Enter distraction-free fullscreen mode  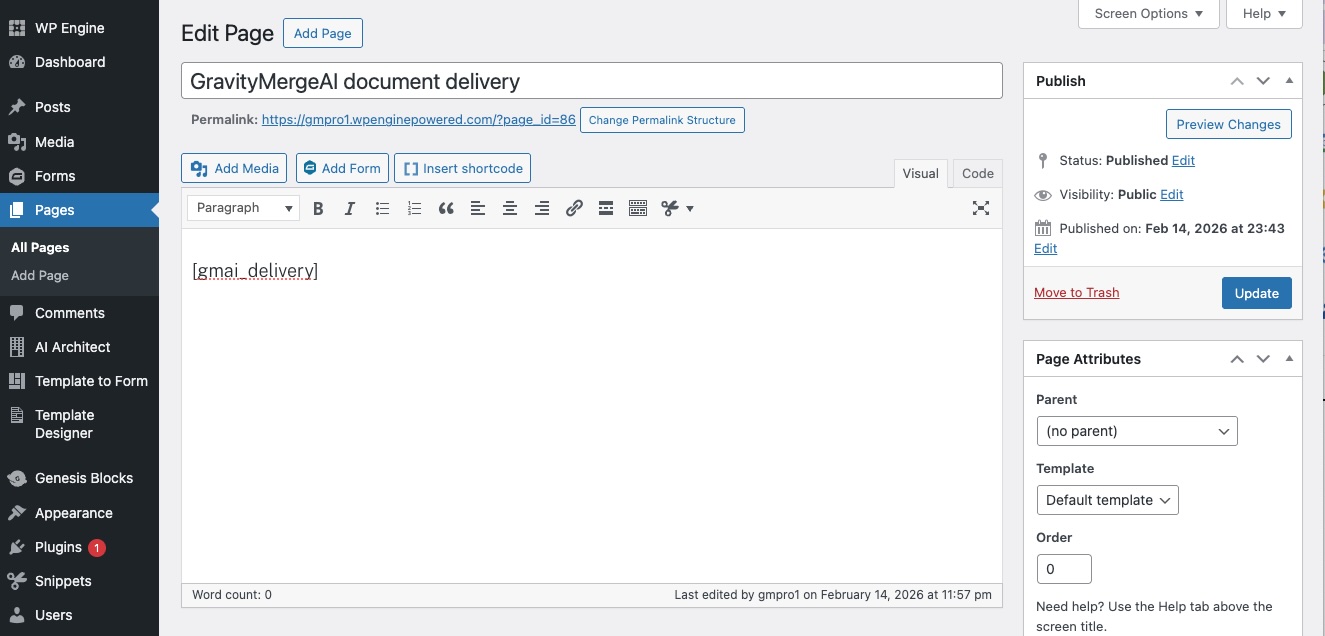coord(981,208)
